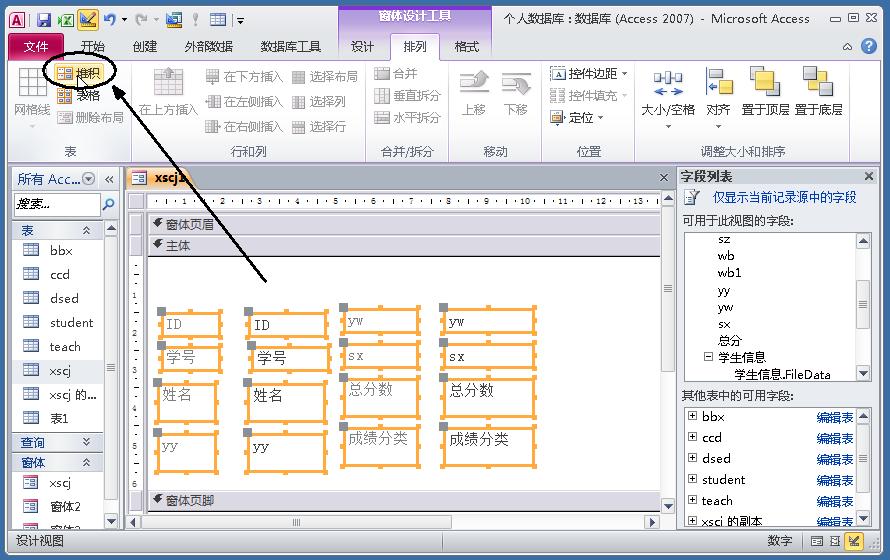The height and width of the screenshot is (560, 890).
Task: Open the 文件 (File) tab
Action: pyautogui.click(x=36, y=46)
